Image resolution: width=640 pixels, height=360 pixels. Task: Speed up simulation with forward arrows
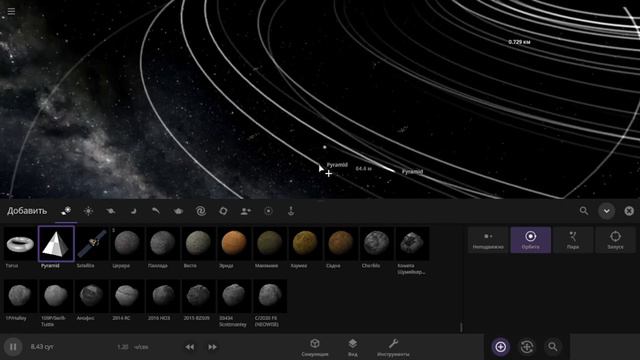click(x=212, y=347)
